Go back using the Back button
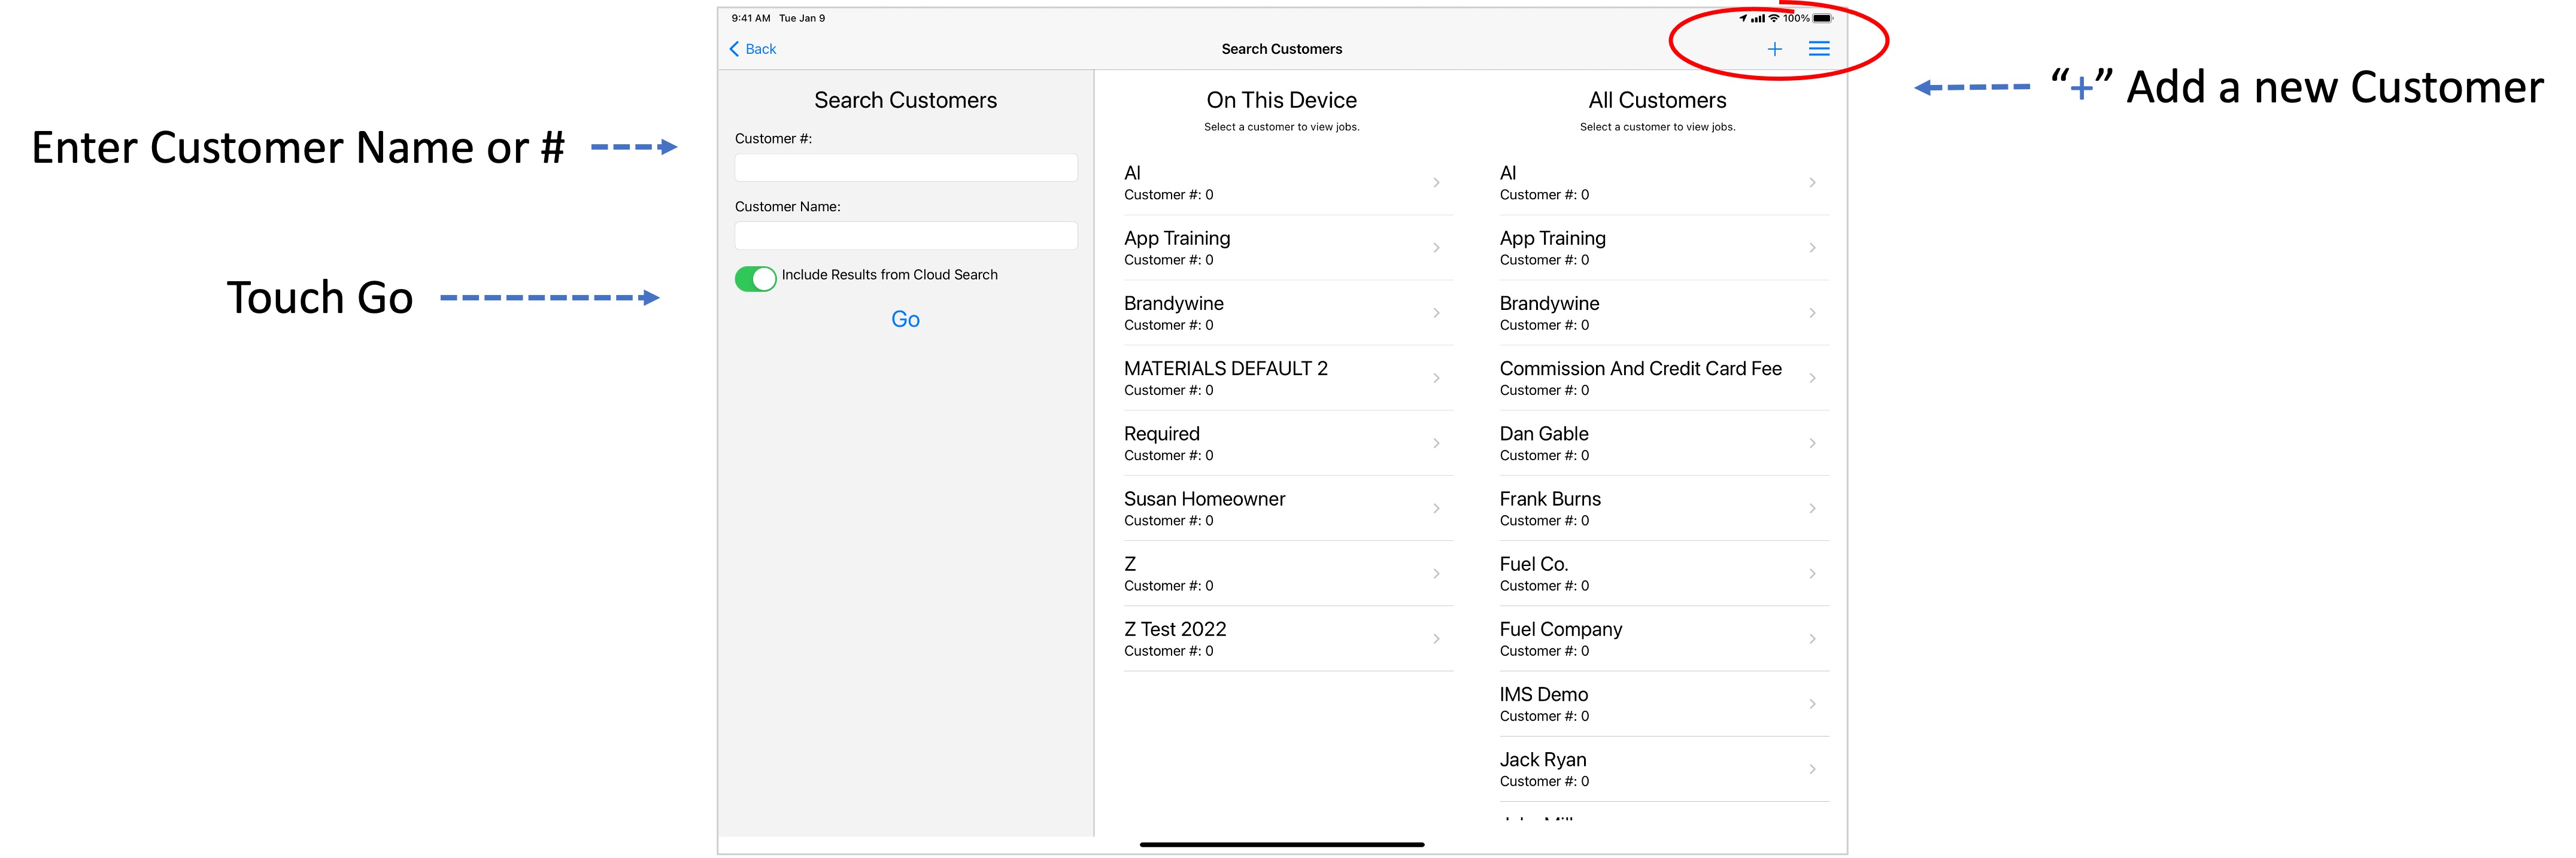 click(753, 49)
